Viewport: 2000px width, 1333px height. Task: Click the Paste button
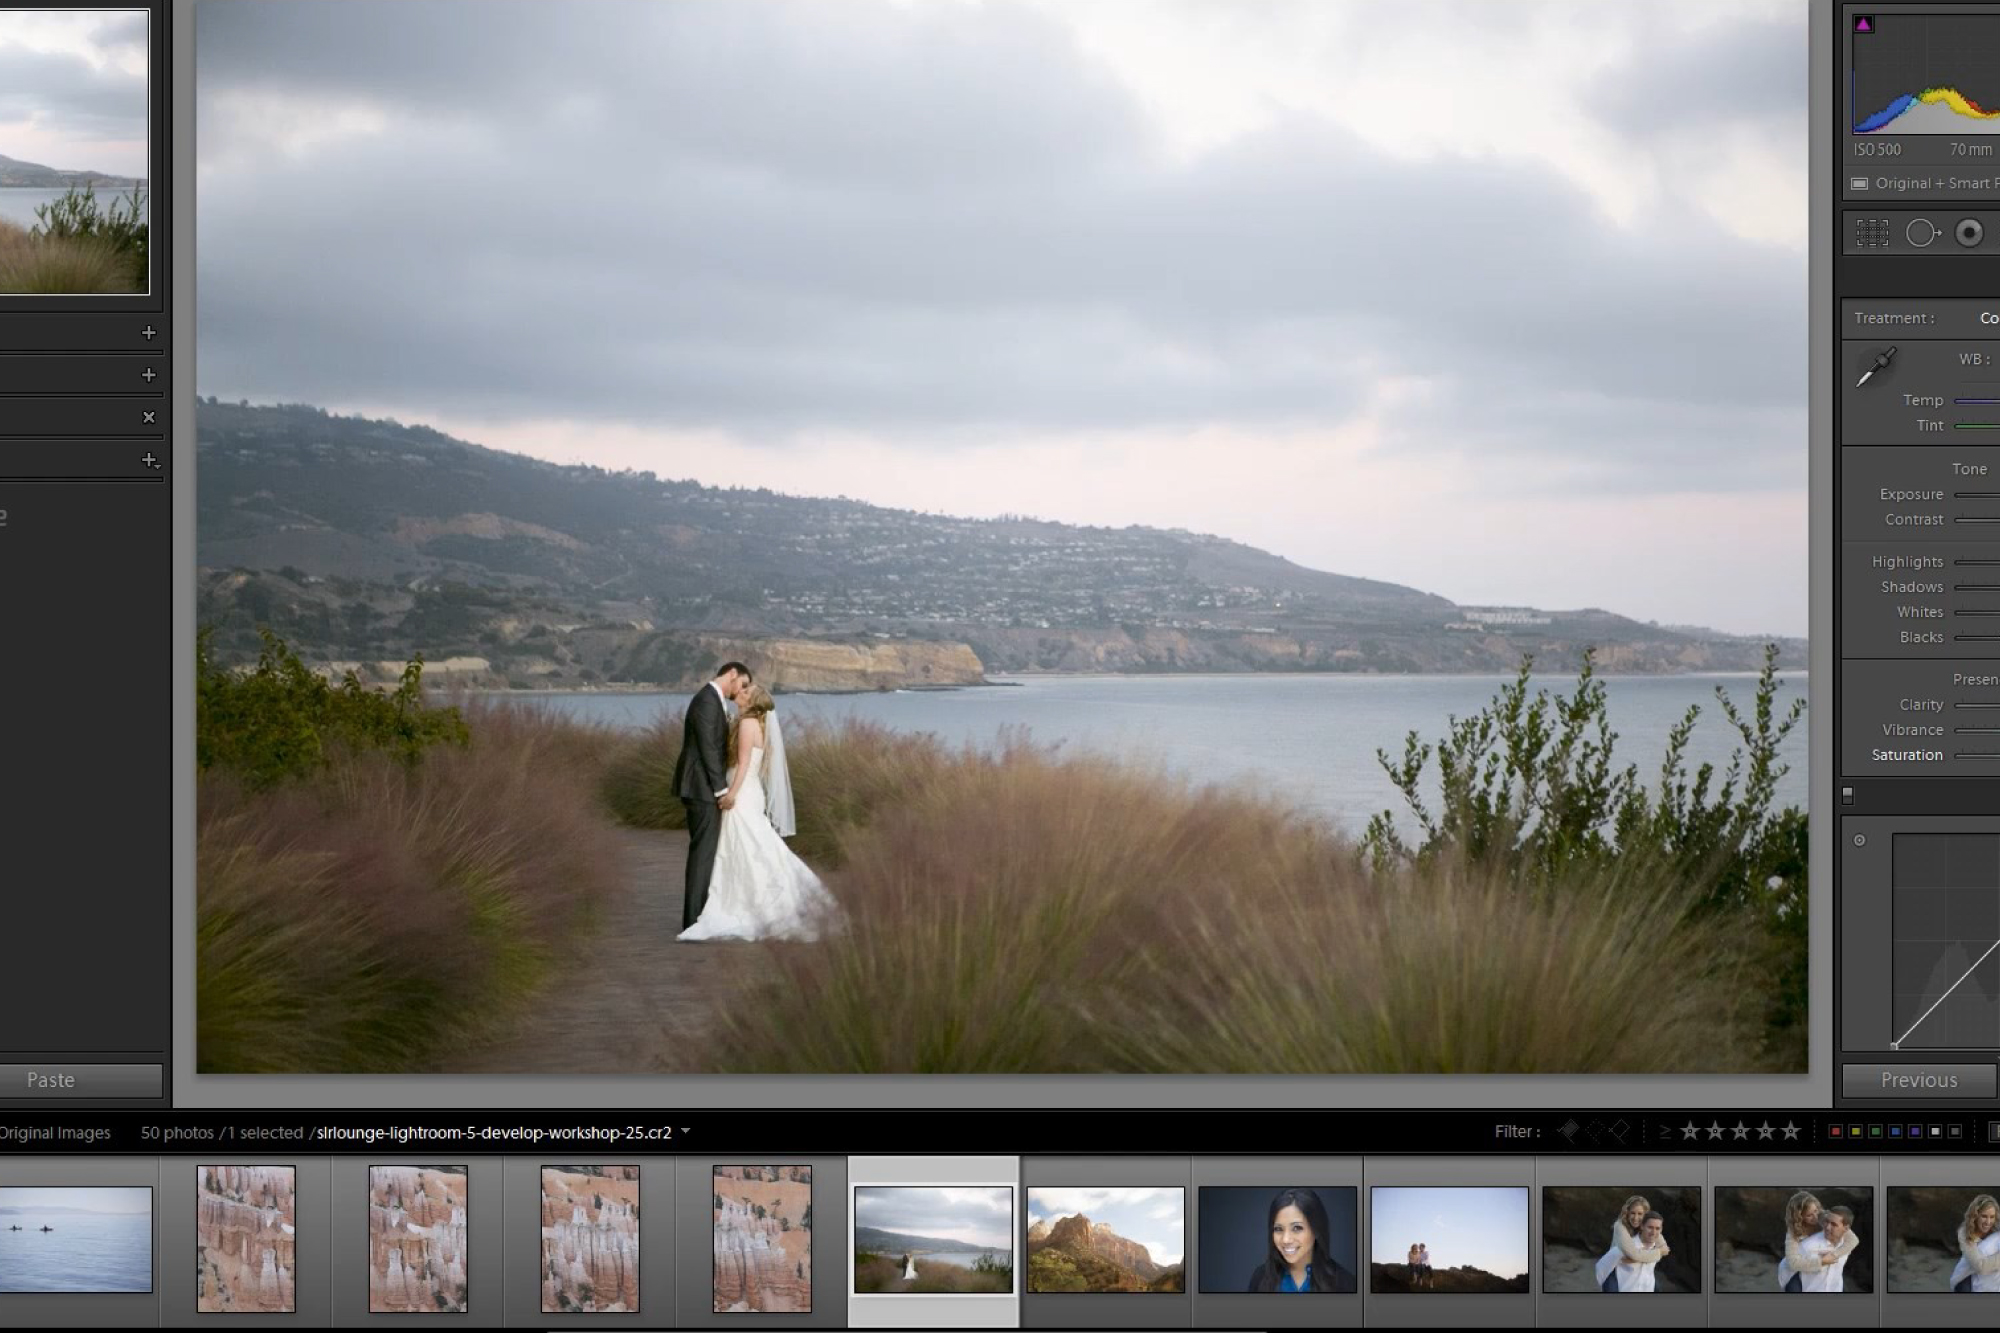pyautogui.click(x=81, y=1080)
